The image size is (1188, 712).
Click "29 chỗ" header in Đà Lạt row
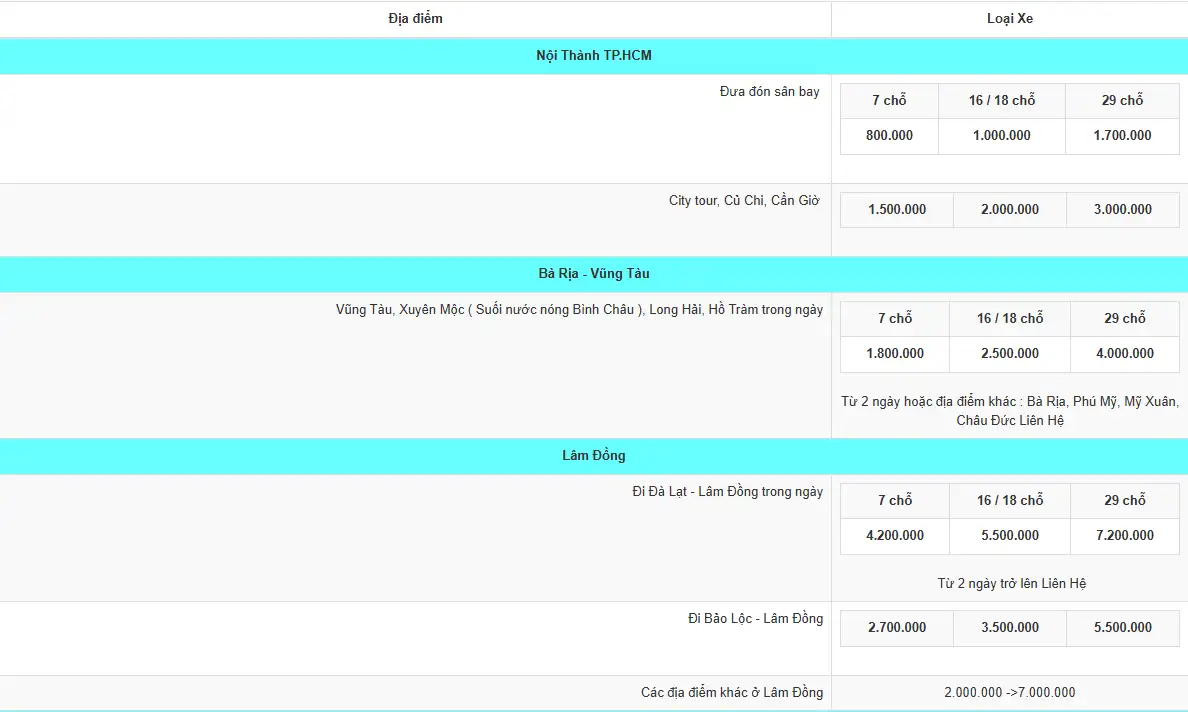[1125, 501]
